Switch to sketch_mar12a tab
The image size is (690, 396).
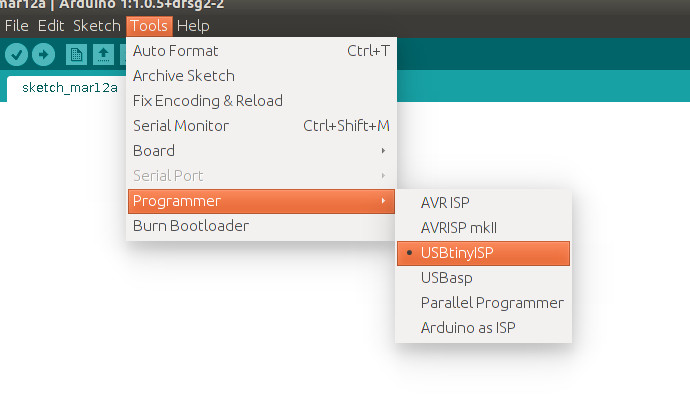tap(70, 88)
